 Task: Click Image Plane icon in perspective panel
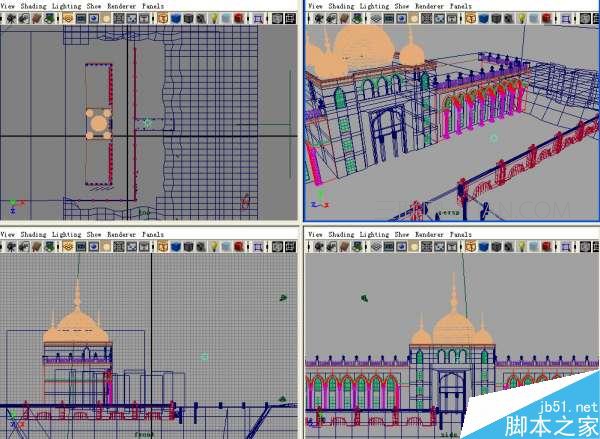tap(357, 18)
